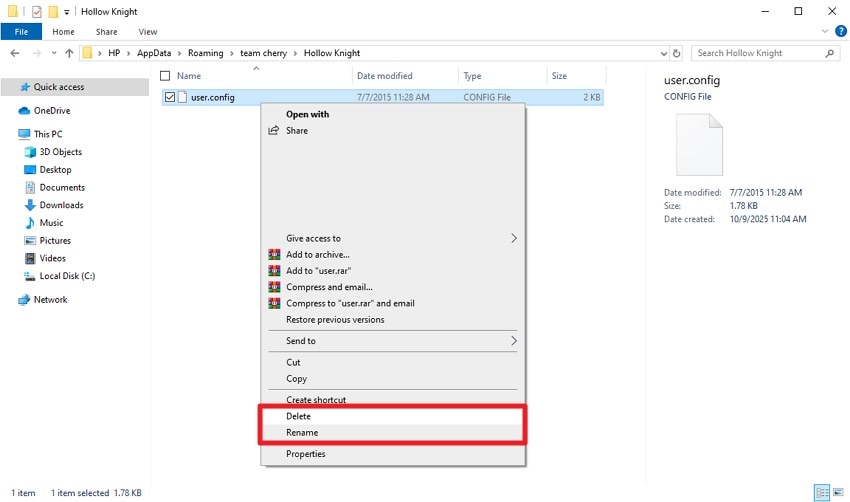Screen dimensions: 850x502
Task: Refresh the folder with the refresh icon
Action: point(677,53)
